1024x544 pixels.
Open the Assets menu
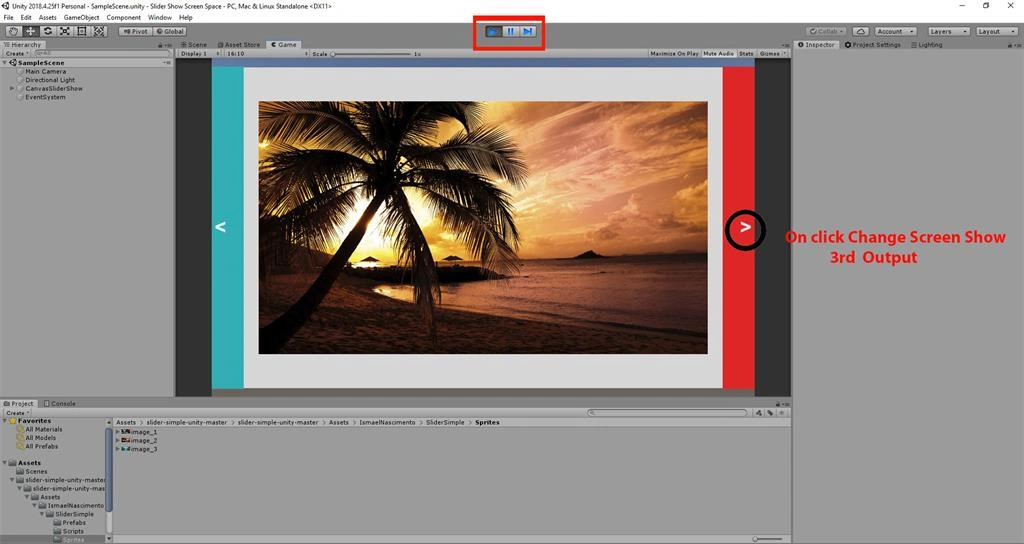tap(48, 18)
